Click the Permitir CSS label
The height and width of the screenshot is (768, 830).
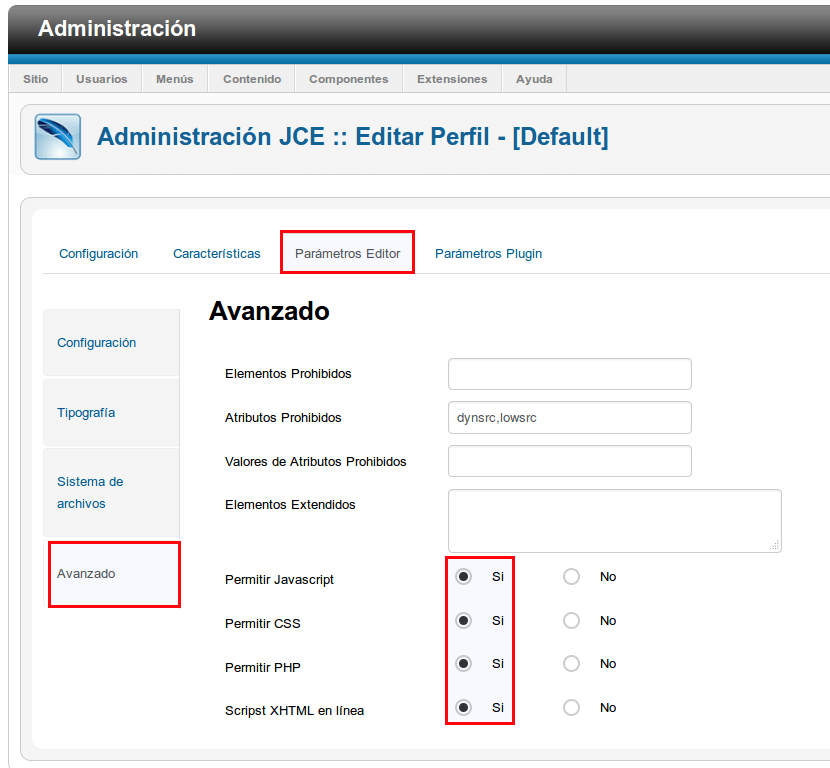263,624
